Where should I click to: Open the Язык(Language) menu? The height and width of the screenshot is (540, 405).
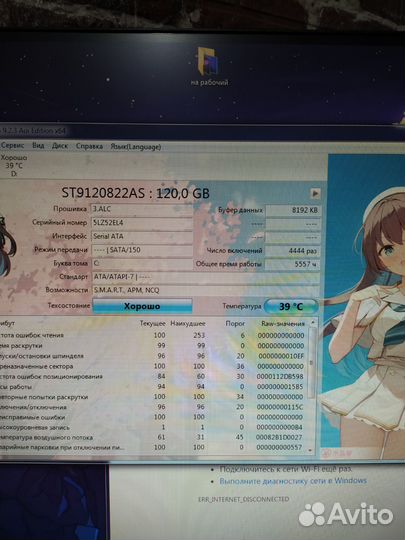point(136,147)
